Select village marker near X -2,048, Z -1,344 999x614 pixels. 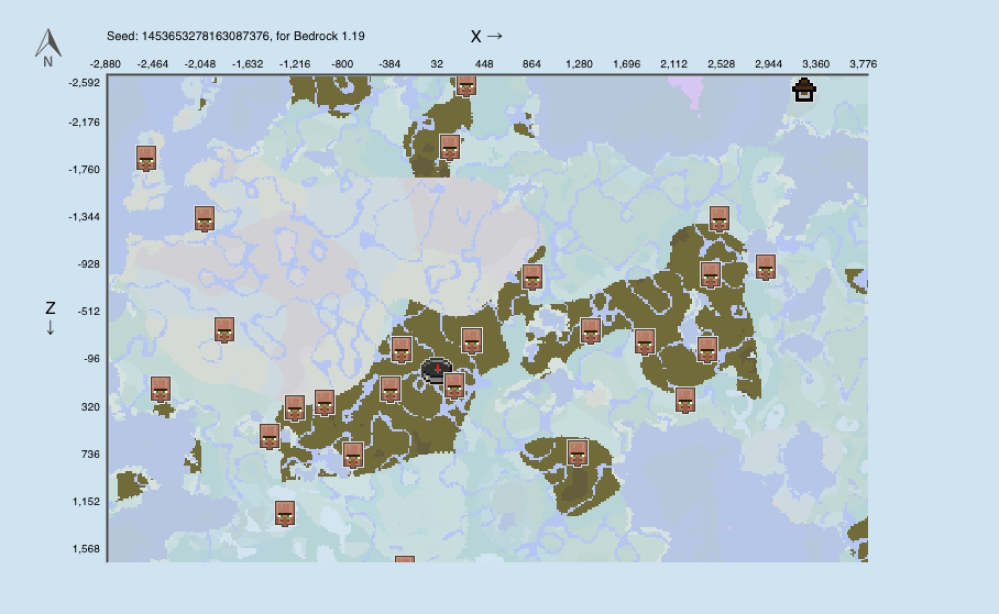205,218
